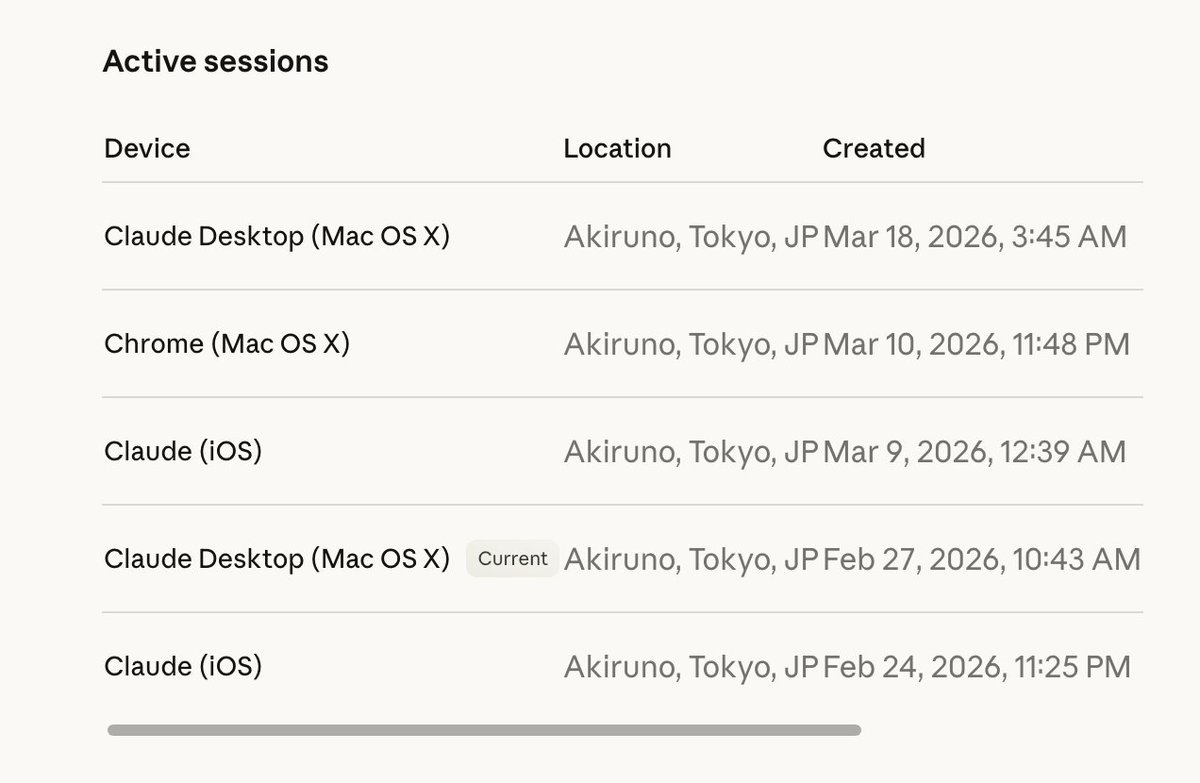The width and height of the screenshot is (1200, 783).
Task: Select the Chrome (Mac OS X) session
Action: (x=622, y=344)
